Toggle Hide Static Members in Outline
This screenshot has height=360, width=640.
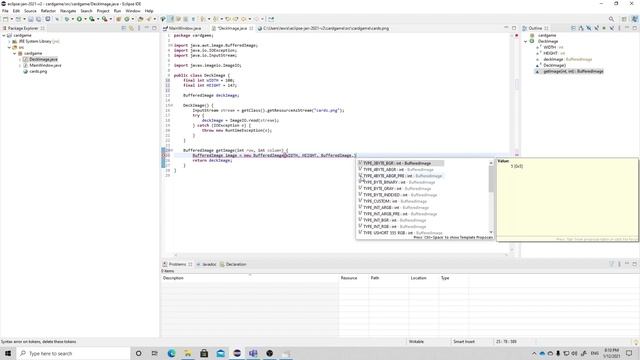(x=596, y=28)
